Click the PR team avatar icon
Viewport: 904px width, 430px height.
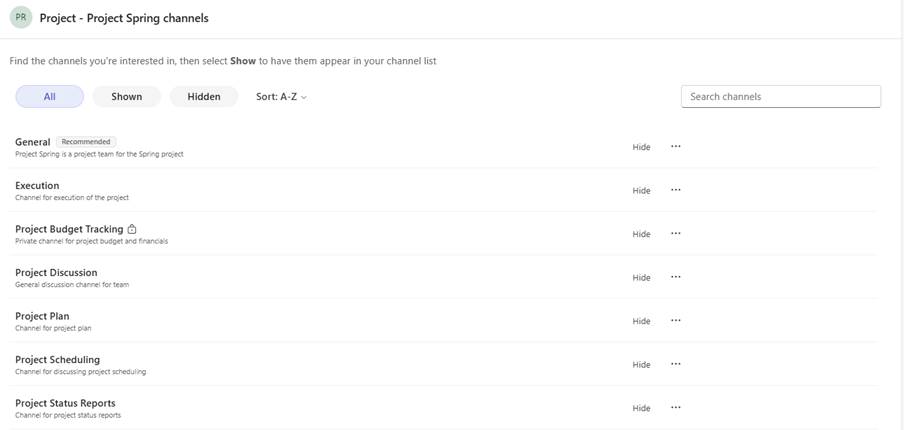pyautogui.click(x=21, y=18)
